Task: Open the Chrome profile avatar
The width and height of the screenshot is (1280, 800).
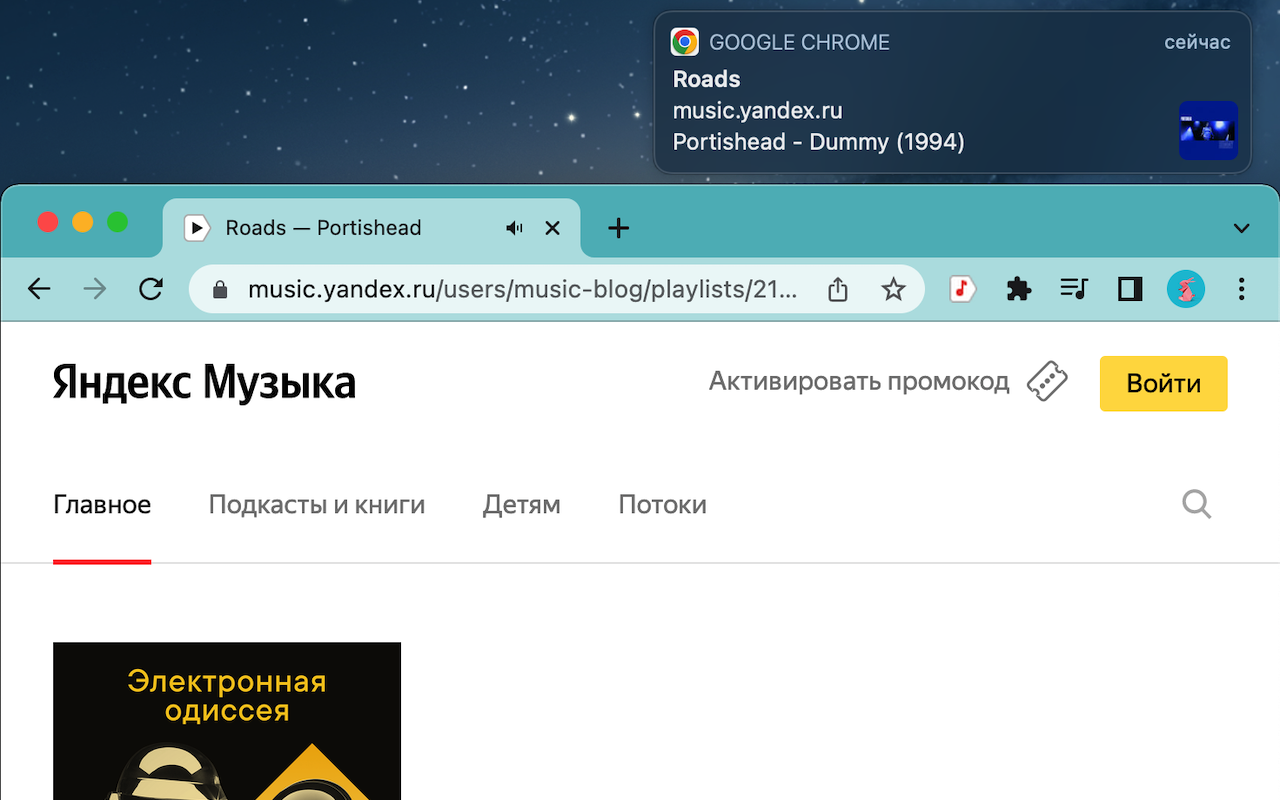Action: coord(1186,290)
